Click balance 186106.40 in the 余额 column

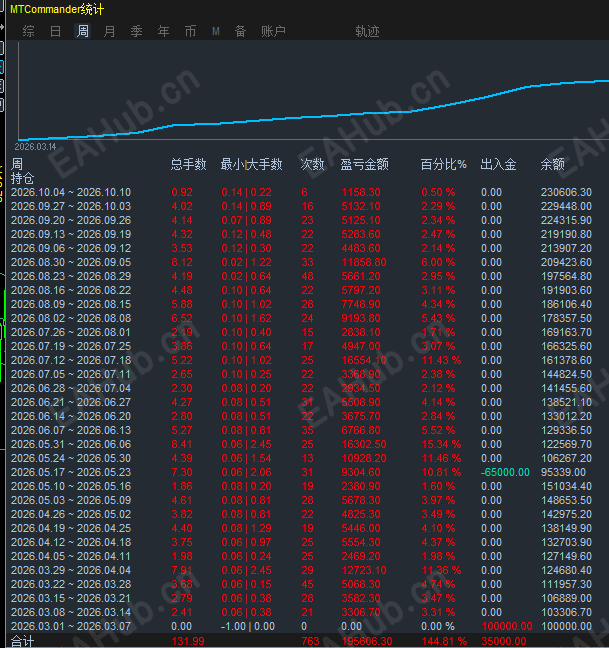[x=566, y=305]
